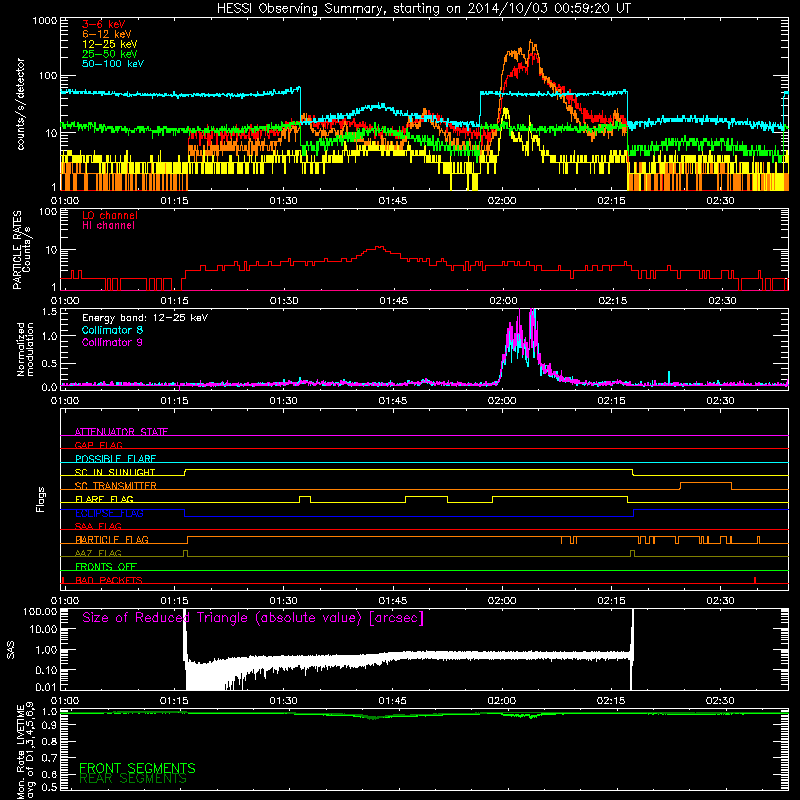Click the counts/s/detector y-axis label
The image size is (800, 800).
click(20, 104)
